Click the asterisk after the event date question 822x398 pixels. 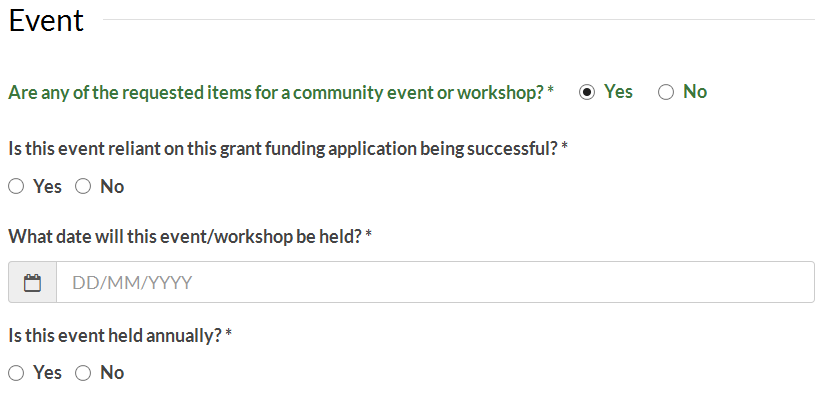[369, 234]
